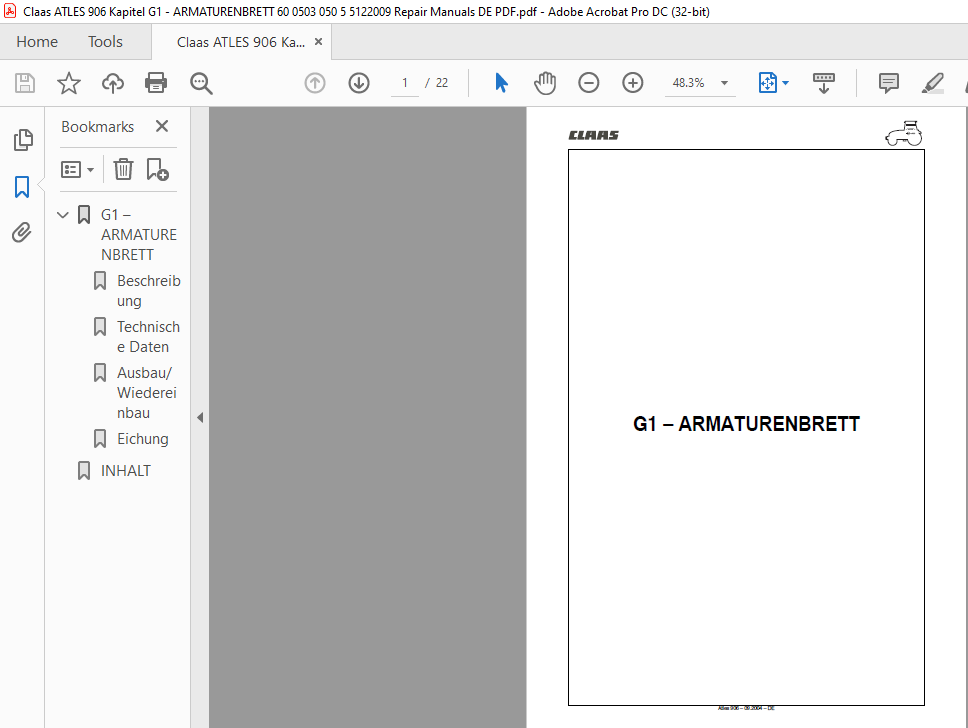Add a comment note

tap(888, 83)
